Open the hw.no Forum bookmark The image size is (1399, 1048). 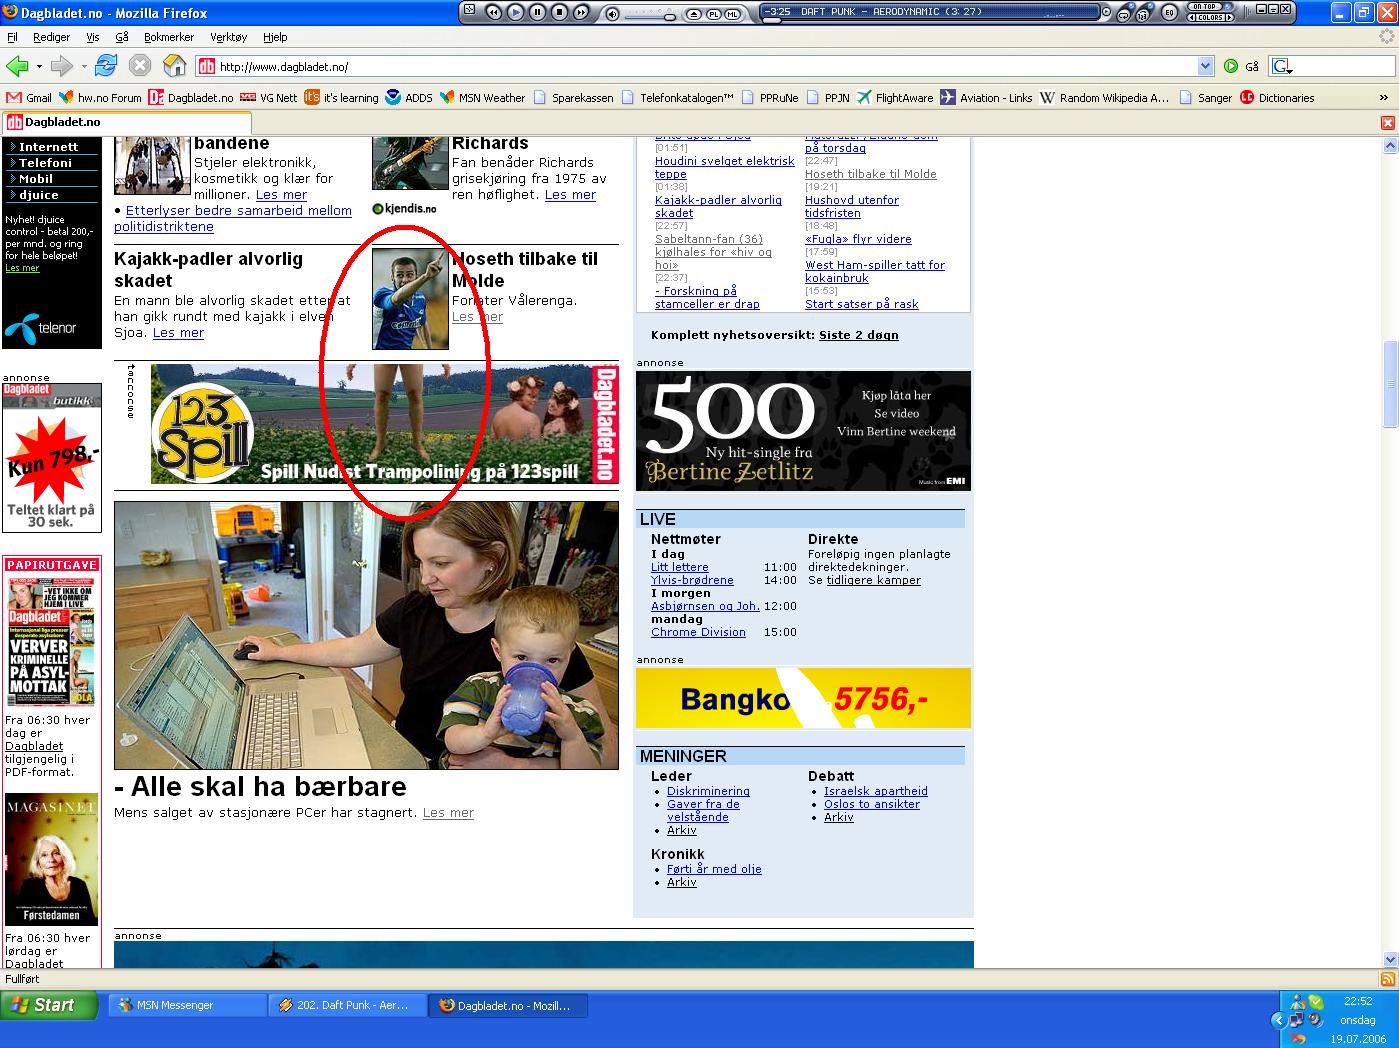pyautogui.click(x=100, y=98)
